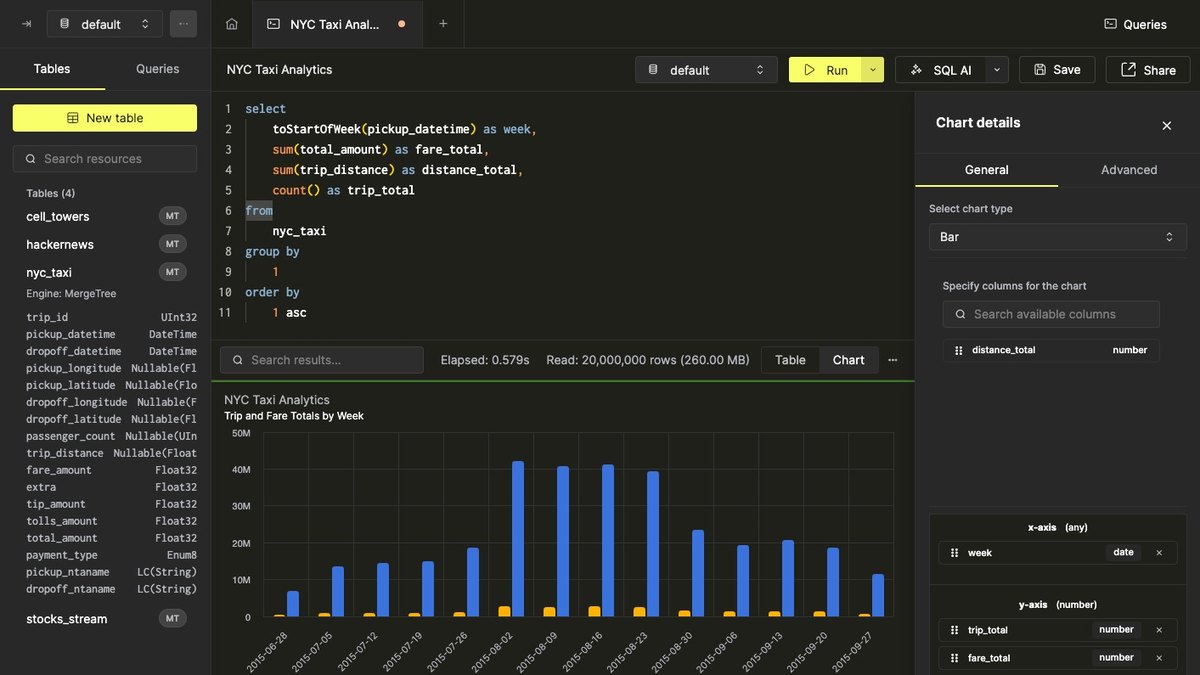This screenshot has height=675, width=1200.
Task: Click the payment_type schema row
Action: coord(111,555)
